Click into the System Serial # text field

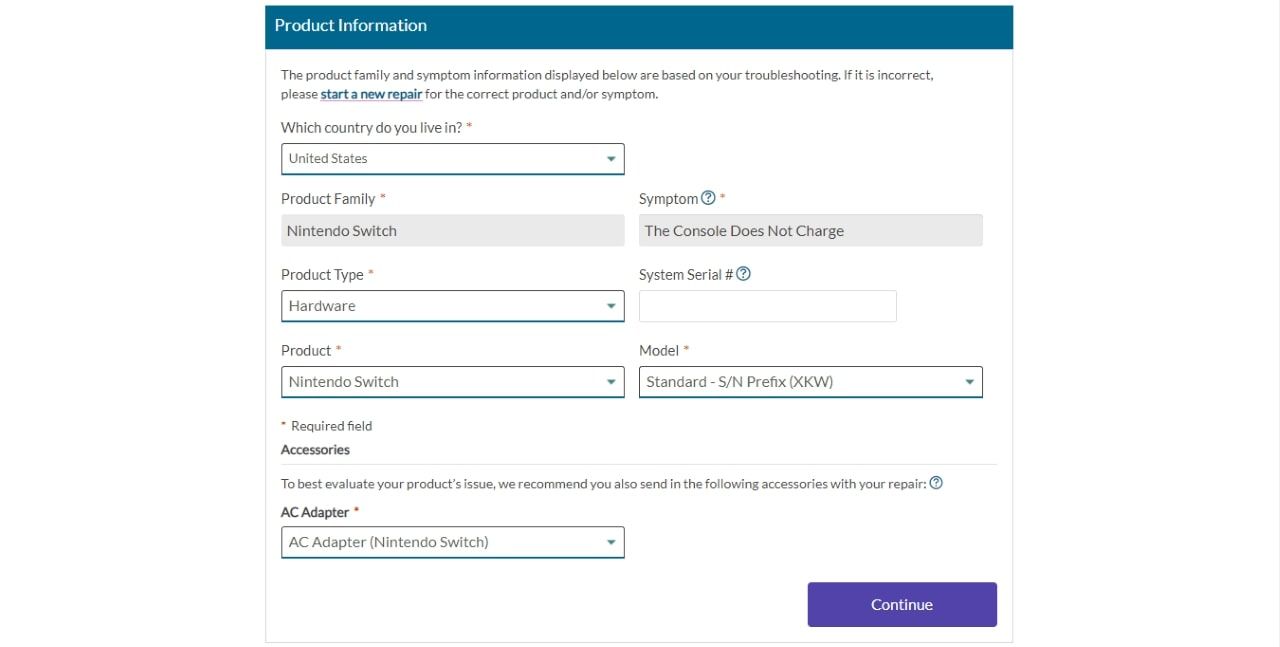pyautogui.click(x=767, y=306)
